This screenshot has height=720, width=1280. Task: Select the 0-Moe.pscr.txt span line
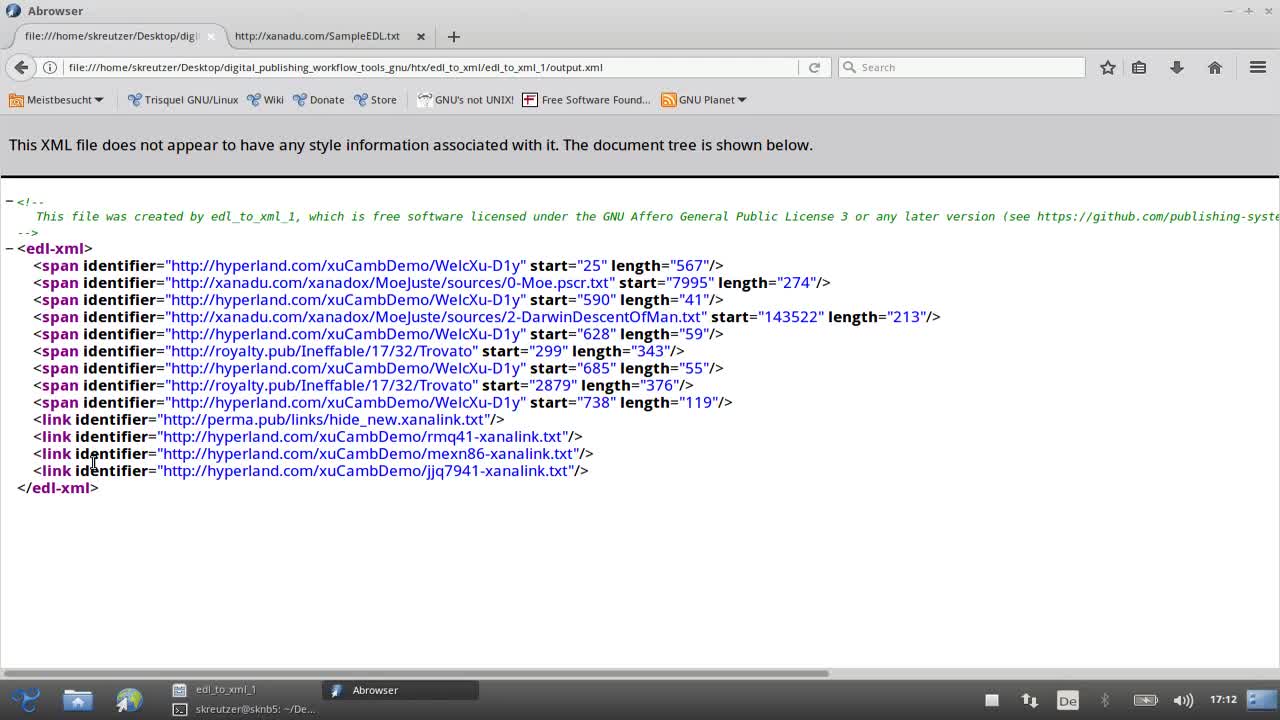pyautogui.click(x=431, y=282)
